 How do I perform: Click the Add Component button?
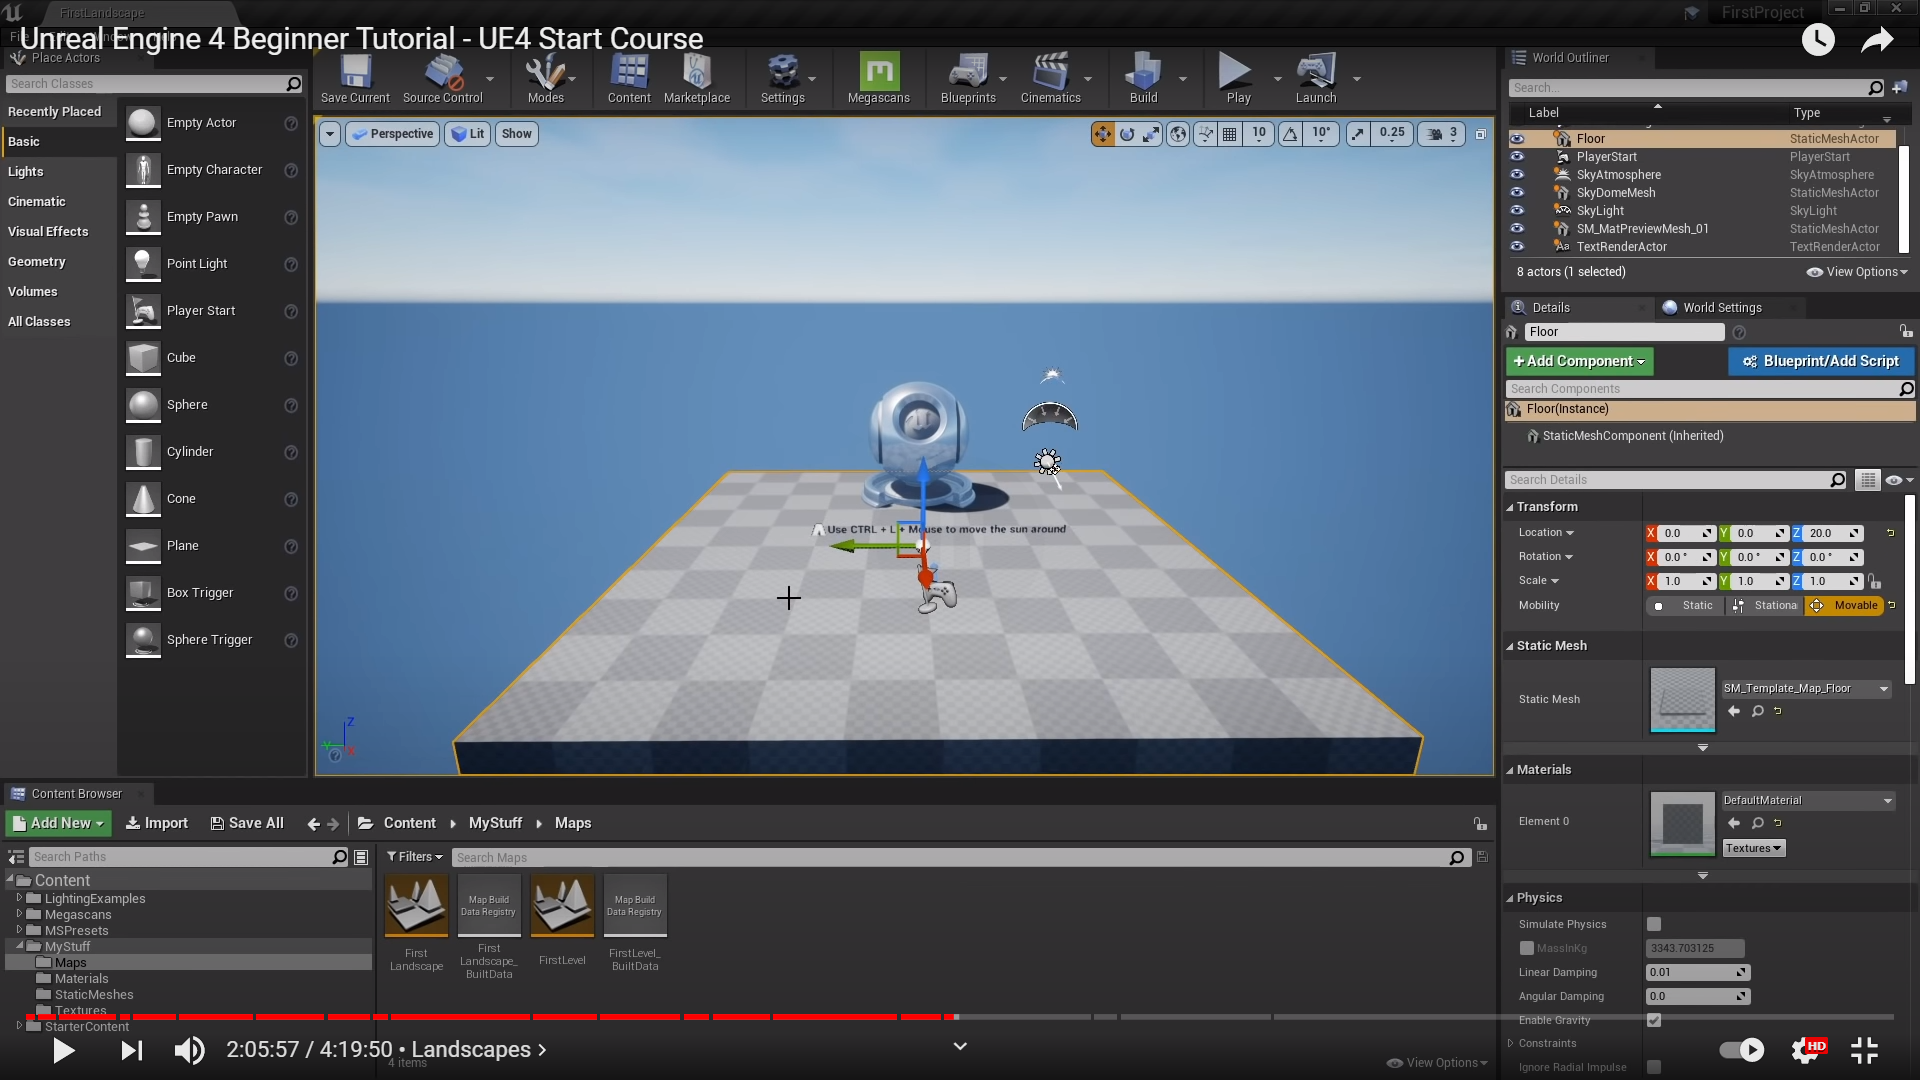click(x=1579, y=361)
